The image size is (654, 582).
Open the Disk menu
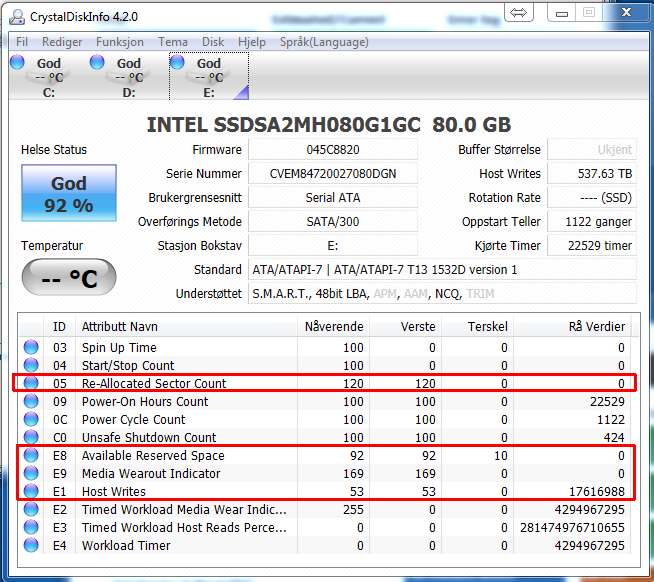(213, 42)
